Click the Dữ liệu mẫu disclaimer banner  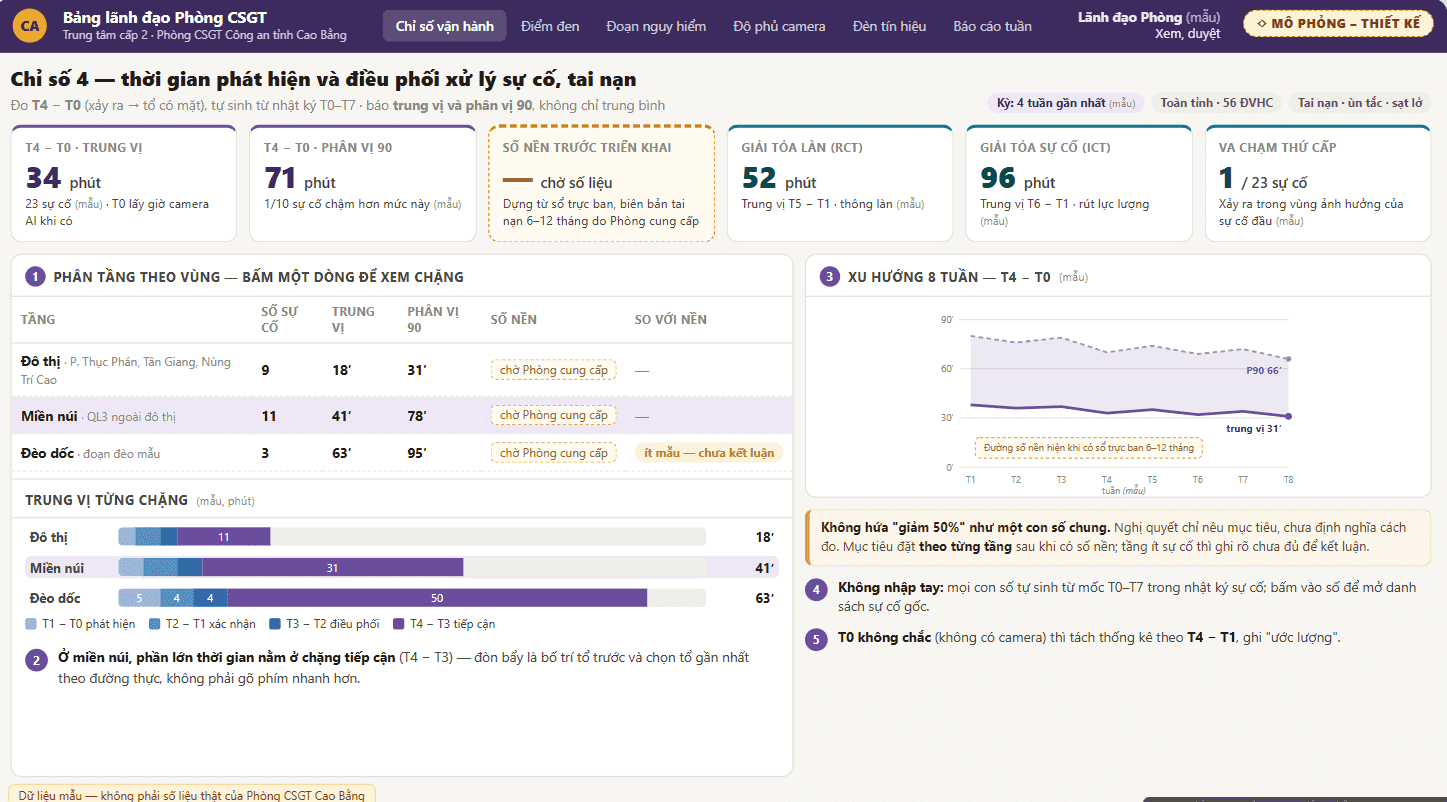pyautogui.click(x=192, y=794)
